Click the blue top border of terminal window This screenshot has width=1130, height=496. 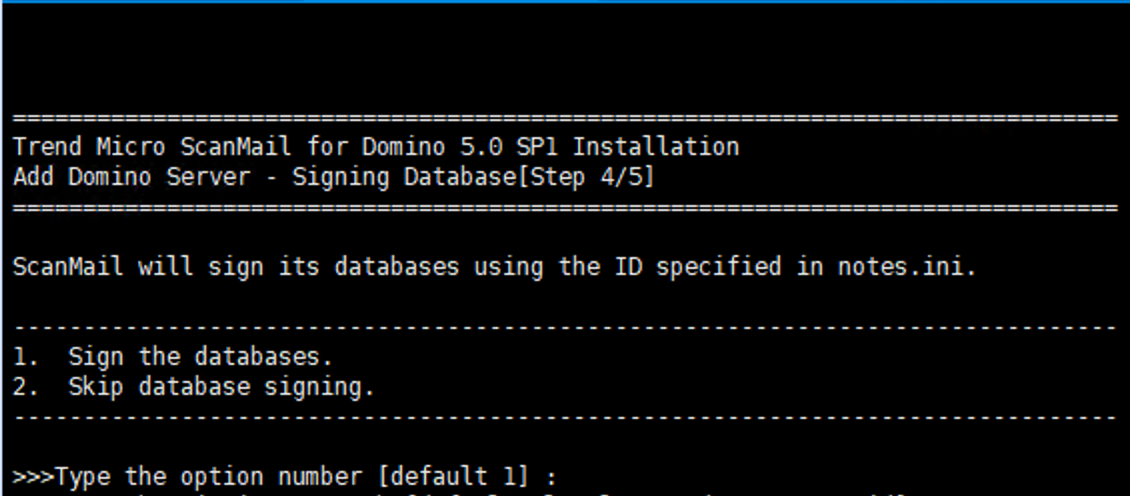[565, 2]
